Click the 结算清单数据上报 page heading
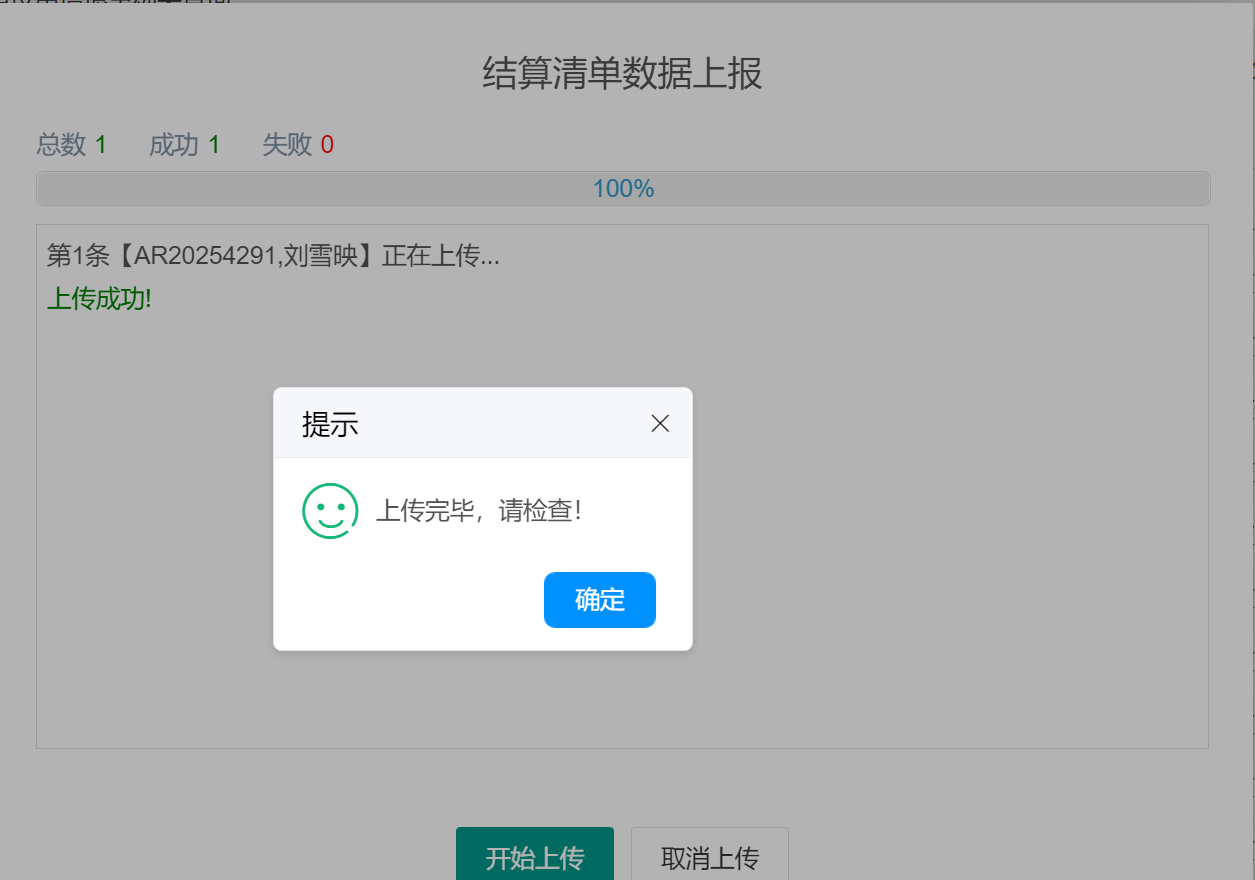1255x880 pixels. (622, 74)
